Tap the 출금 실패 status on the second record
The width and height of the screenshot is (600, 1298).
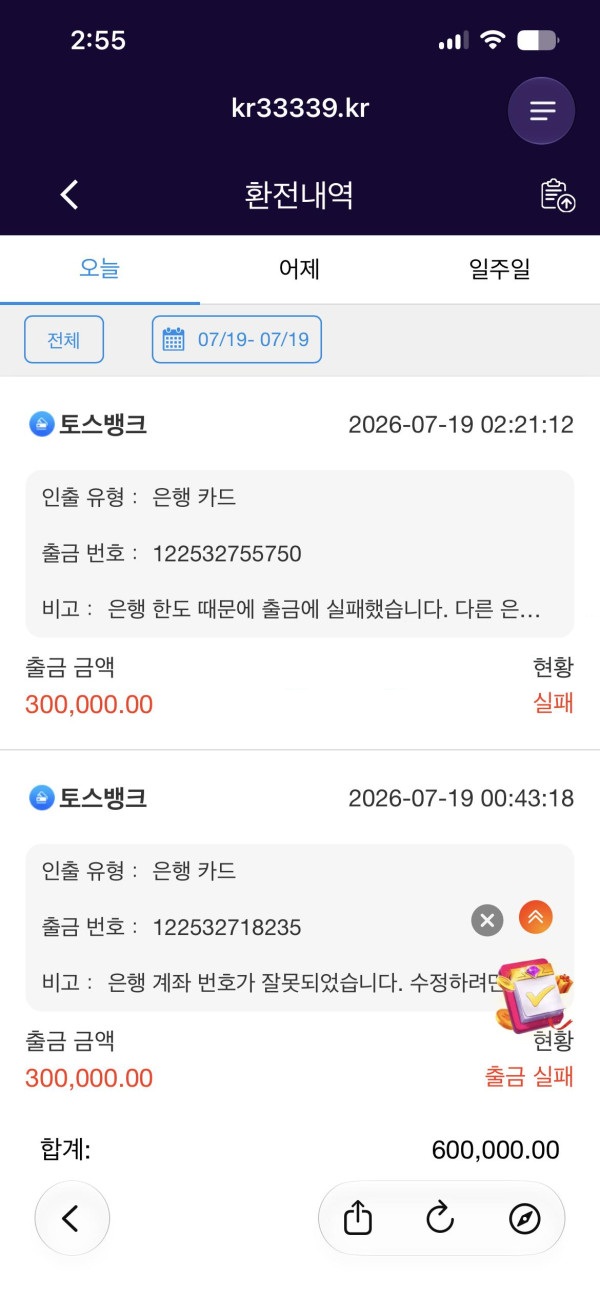[x=529, y=1077]
